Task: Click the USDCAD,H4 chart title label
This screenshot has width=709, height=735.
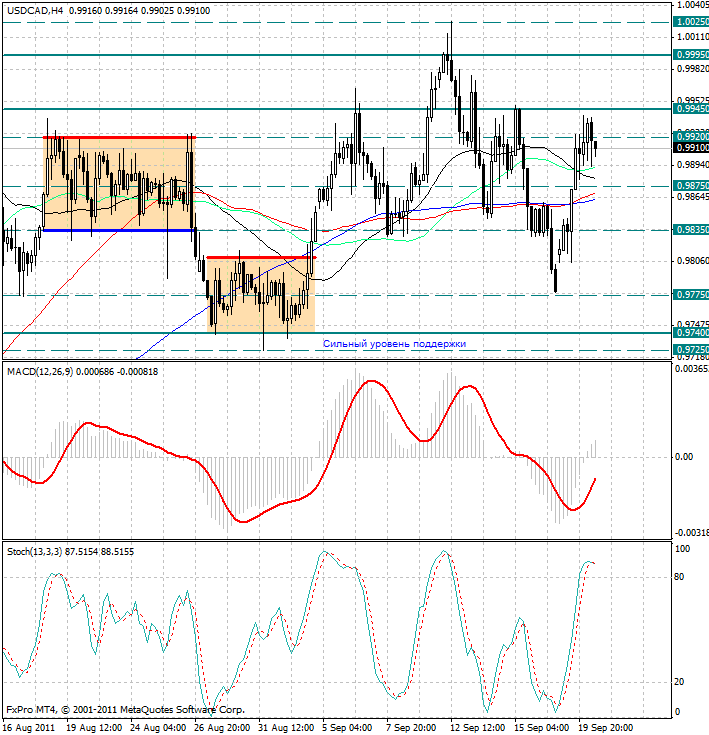Action: [x=36, y=9]
